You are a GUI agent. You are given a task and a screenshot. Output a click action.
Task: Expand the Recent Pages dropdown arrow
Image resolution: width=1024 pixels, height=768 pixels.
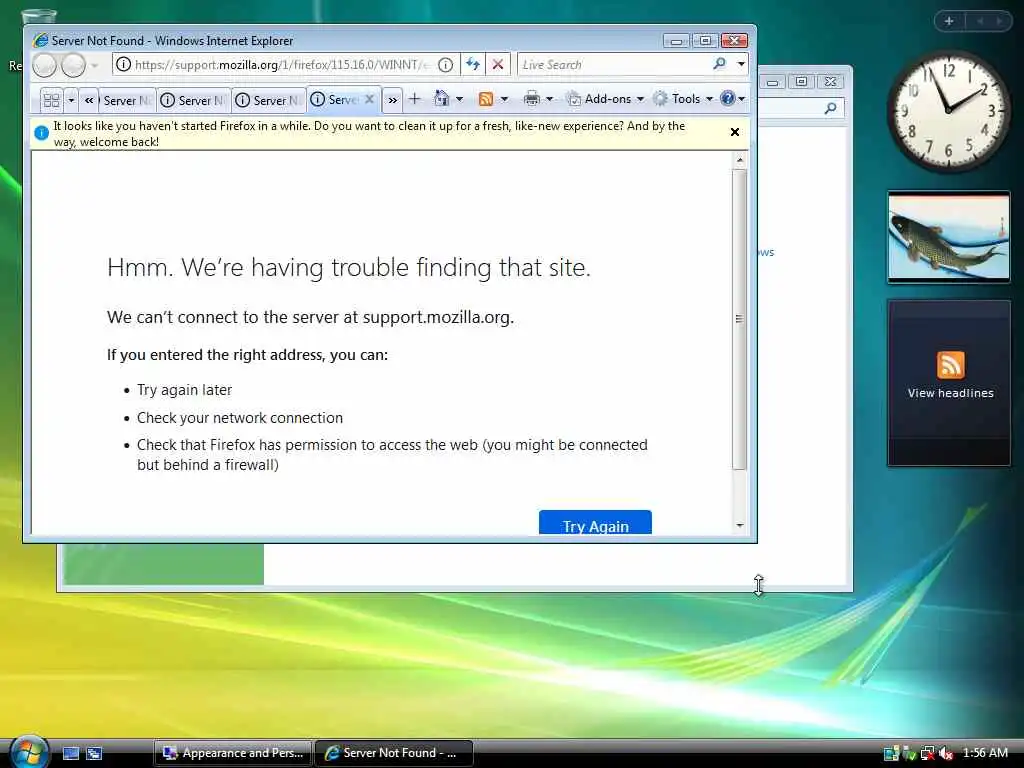point(95,65)
